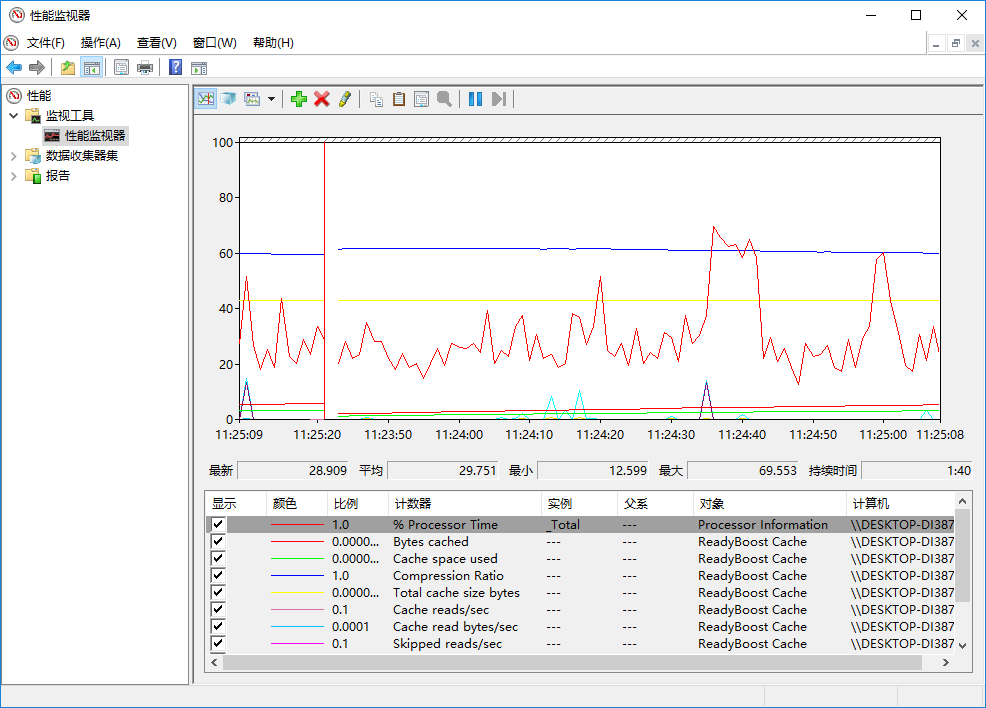Uncheck Skipped reads/sec counter checkbox
The height and width of the screenshot is (708, 986).
click(218, 643)
